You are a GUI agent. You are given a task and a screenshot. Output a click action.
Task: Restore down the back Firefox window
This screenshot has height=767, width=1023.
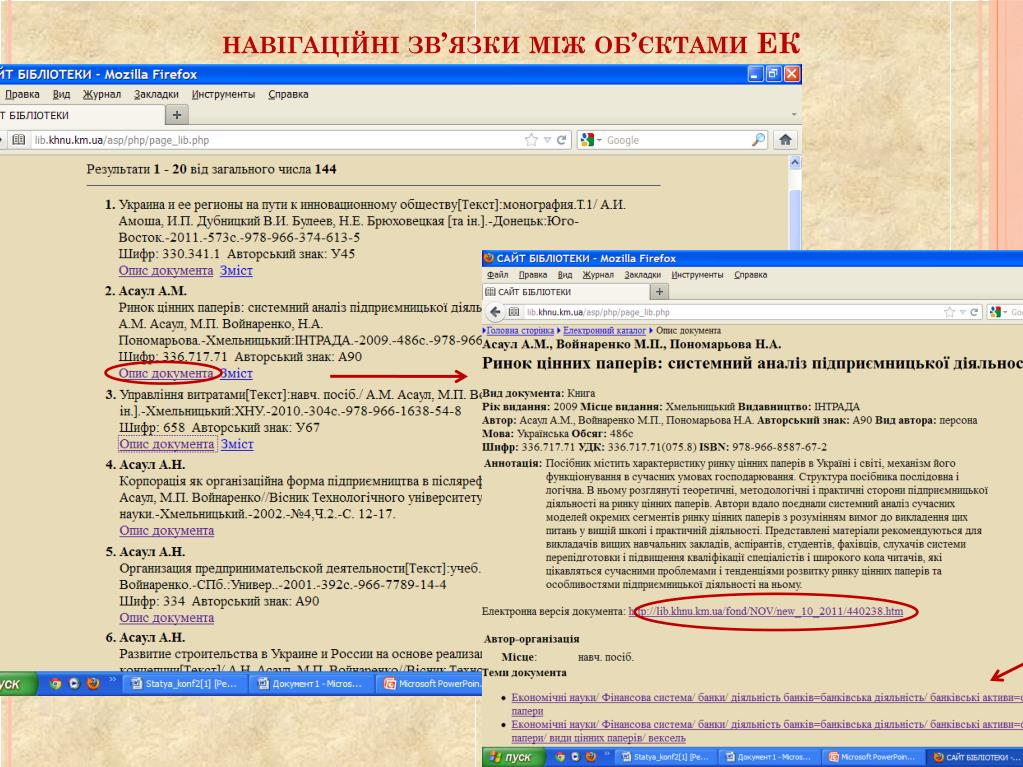point(773,74)
